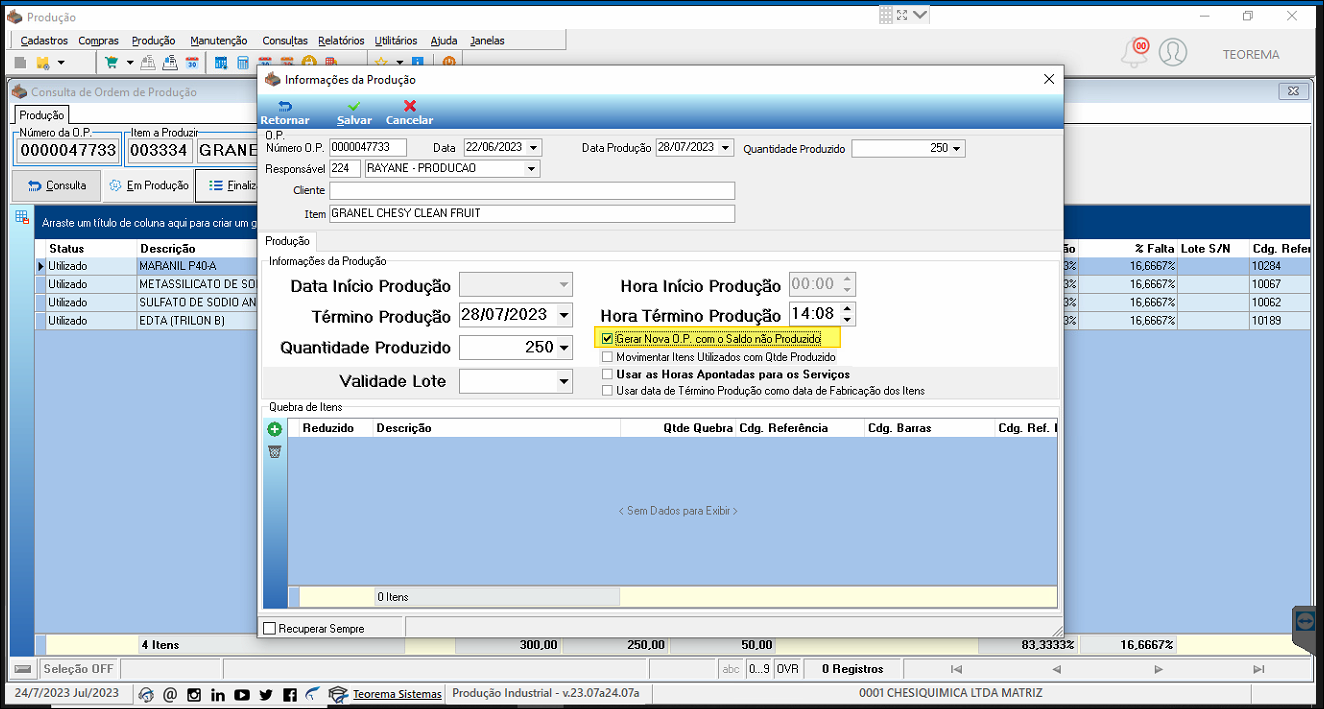This screenshot has width=1324, height=709.
Task: Click the gray document icon in main toolbar
Action: pyautogui.click(x=20, y=62)
